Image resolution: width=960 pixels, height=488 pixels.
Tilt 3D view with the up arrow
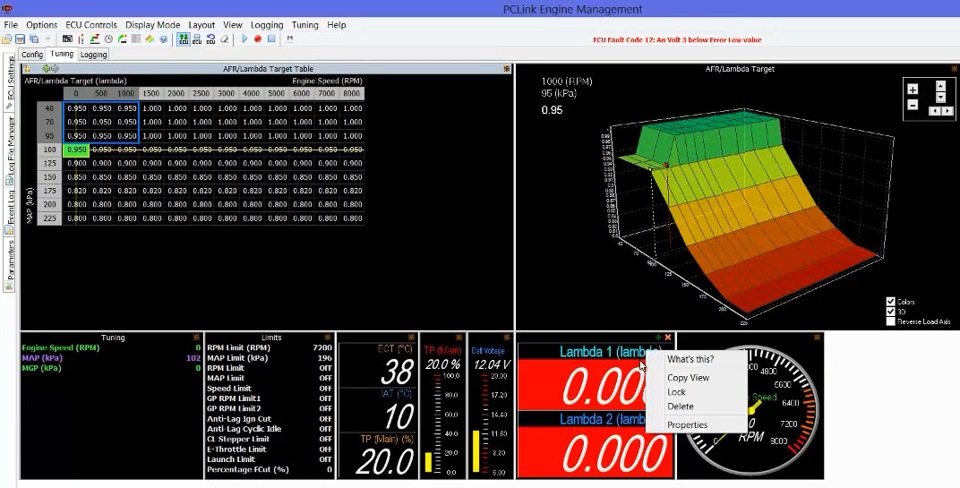pos(941,86)
